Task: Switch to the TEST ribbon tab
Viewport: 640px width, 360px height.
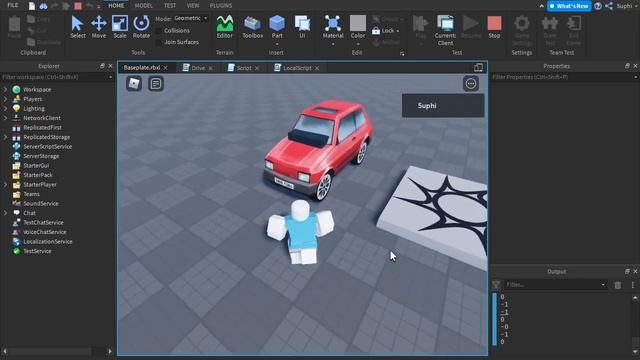Action: [x=170, y=6]
